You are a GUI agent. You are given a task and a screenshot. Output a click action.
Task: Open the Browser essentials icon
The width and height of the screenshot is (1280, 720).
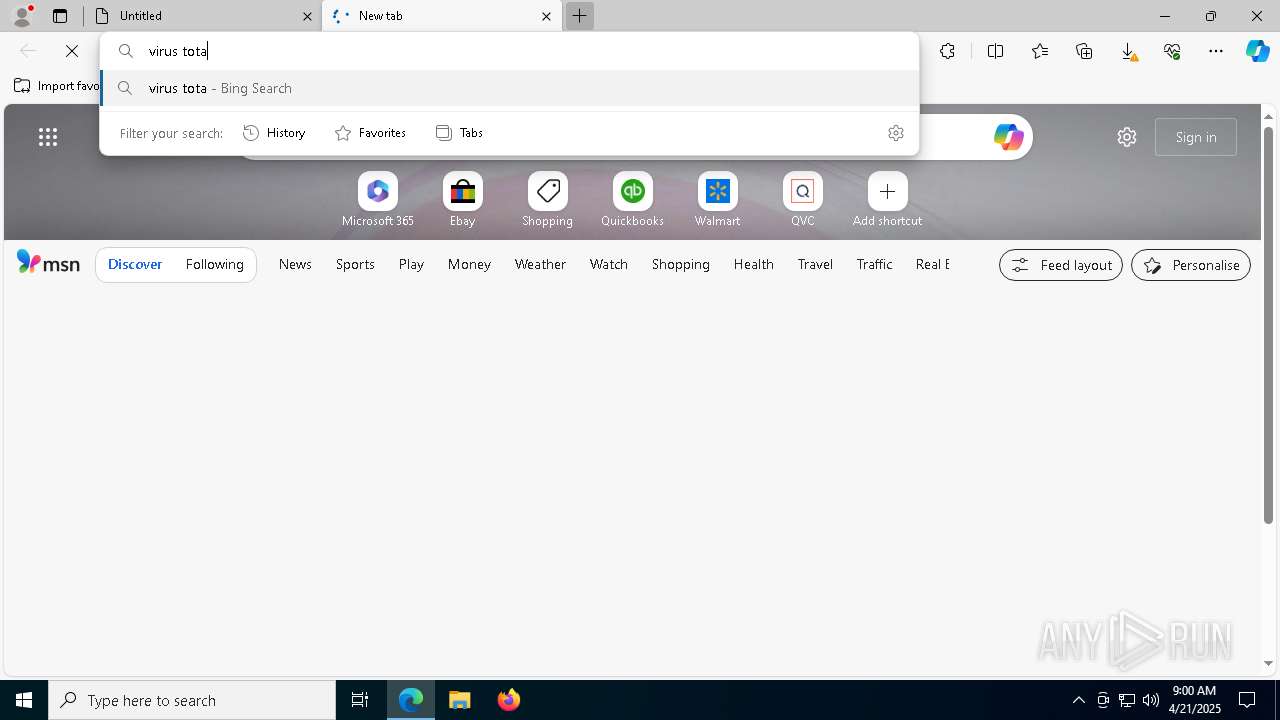tap(1172, 51)
